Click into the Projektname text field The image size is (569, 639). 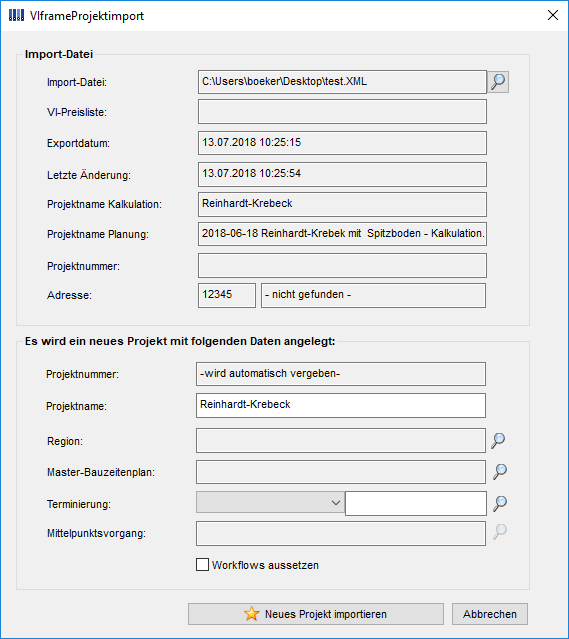point(341,405)
